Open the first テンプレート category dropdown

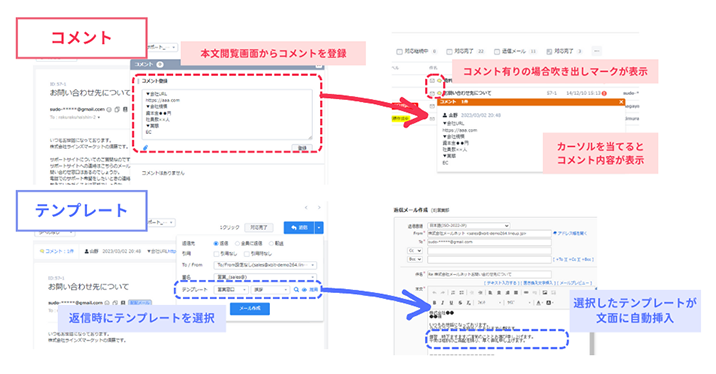tap(232, 290)
